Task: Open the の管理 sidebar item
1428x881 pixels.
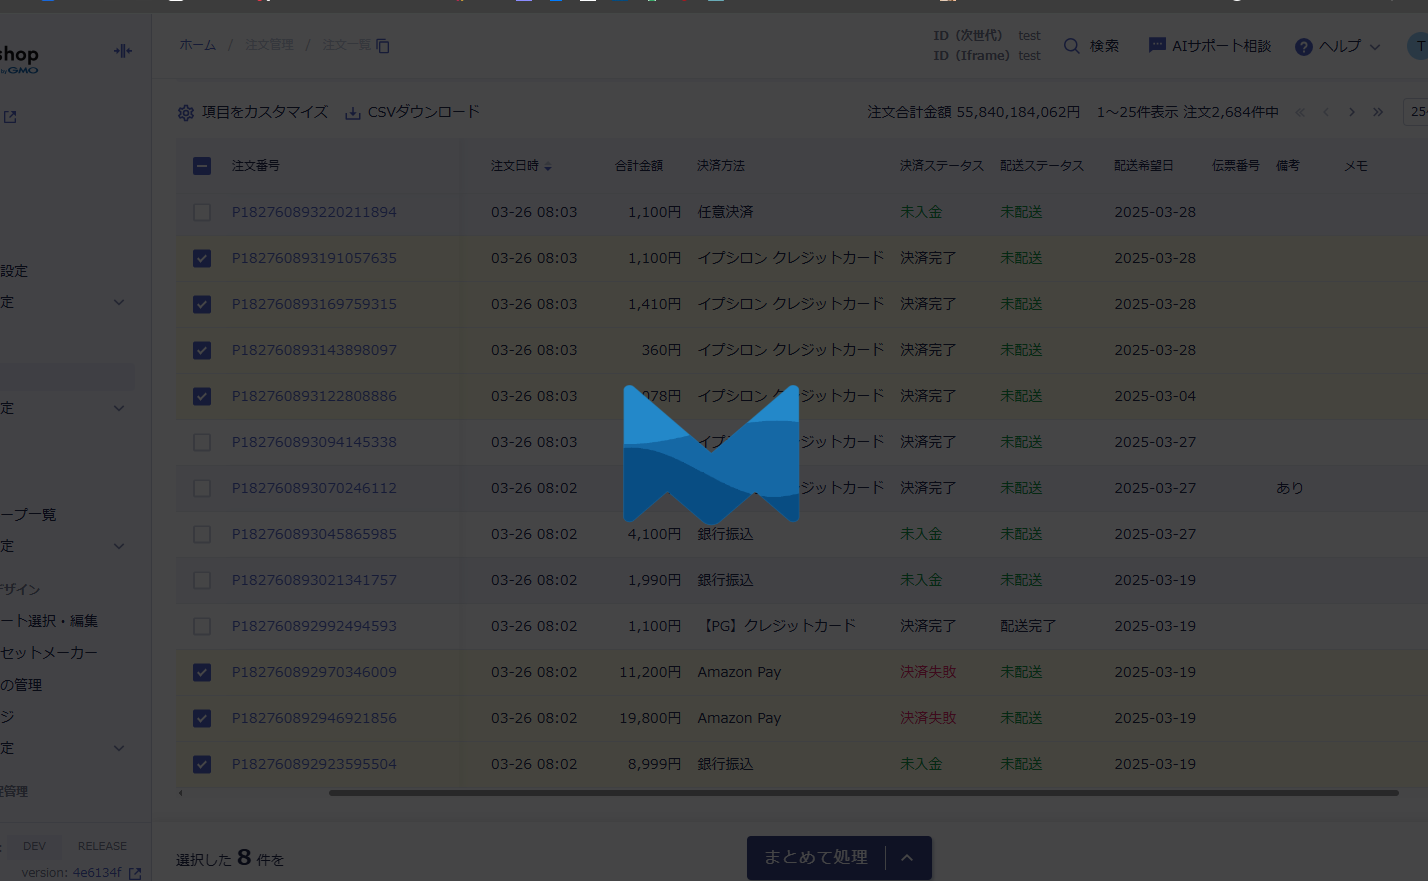Action: 21,685
